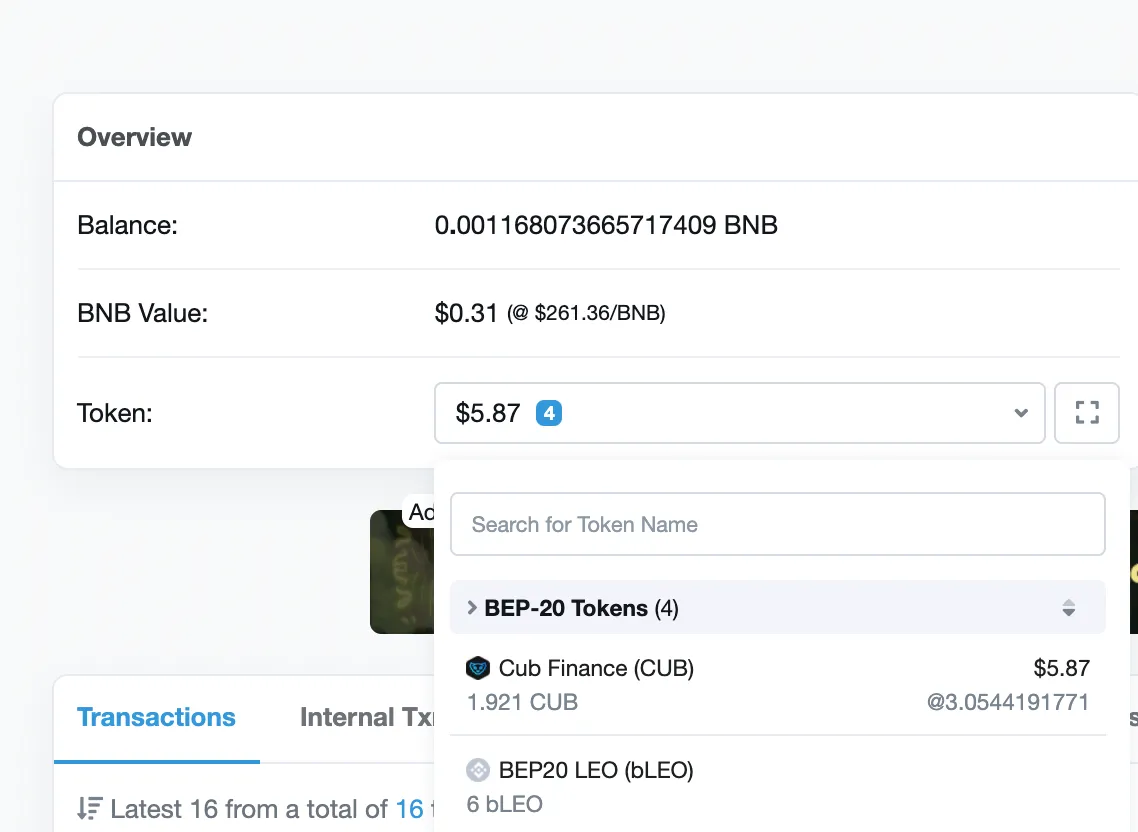Click the Balance: label

127,225
